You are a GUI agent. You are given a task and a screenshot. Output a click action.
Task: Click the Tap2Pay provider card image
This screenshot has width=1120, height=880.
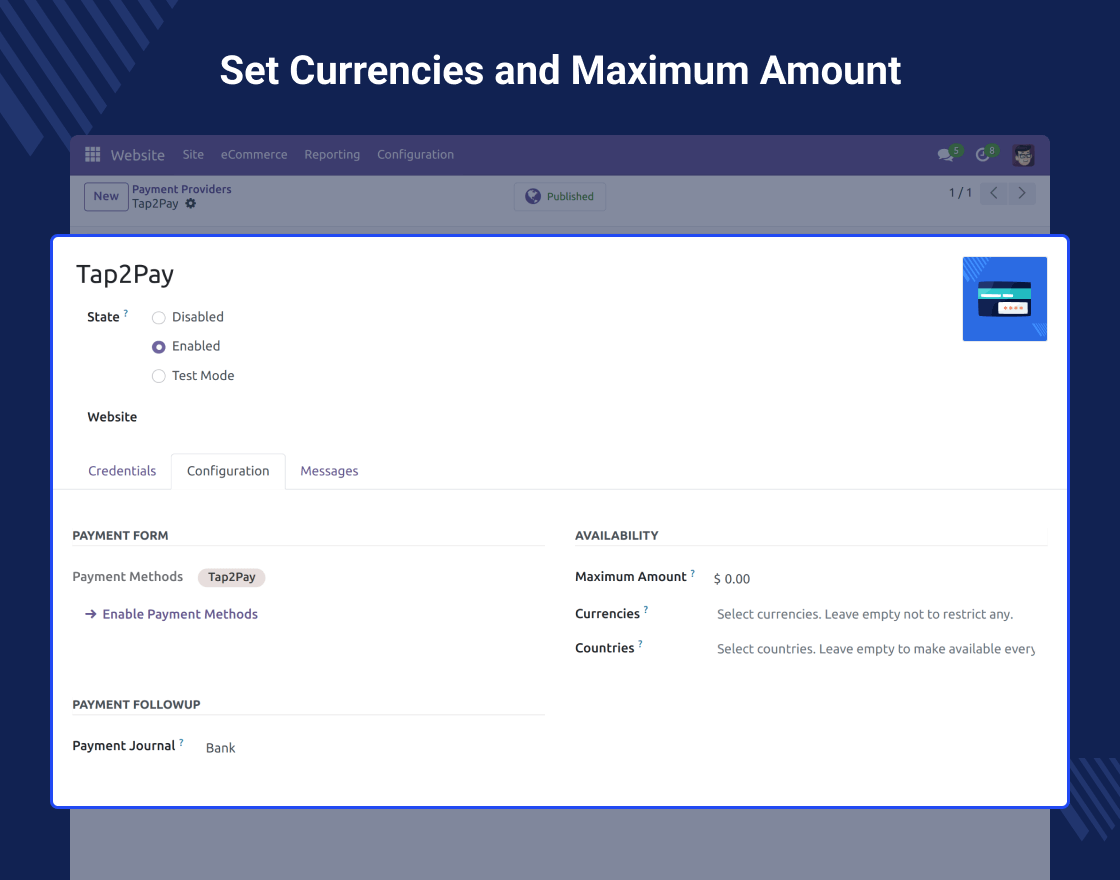1004,299
